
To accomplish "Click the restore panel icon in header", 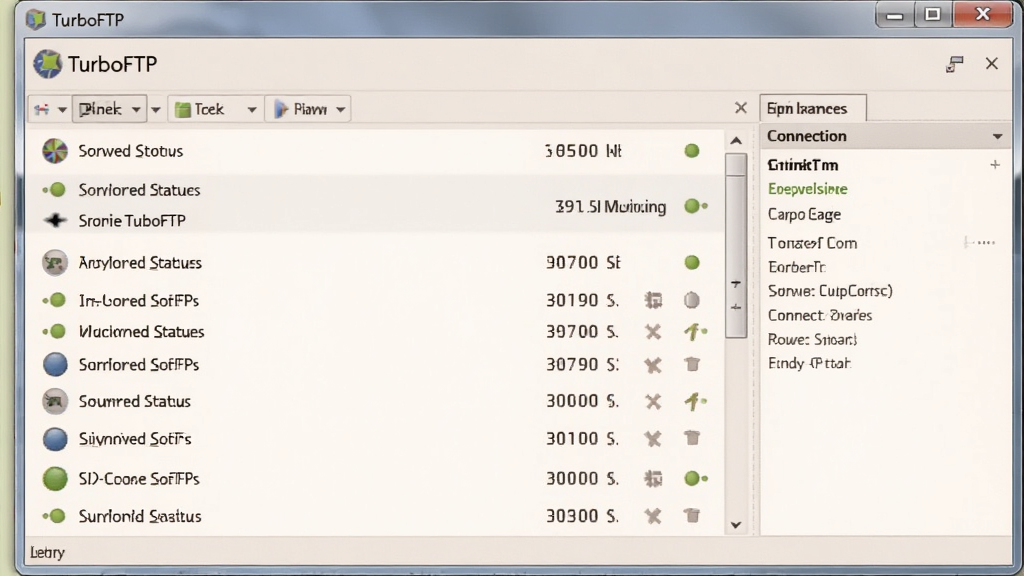I will tap(955, 64).
